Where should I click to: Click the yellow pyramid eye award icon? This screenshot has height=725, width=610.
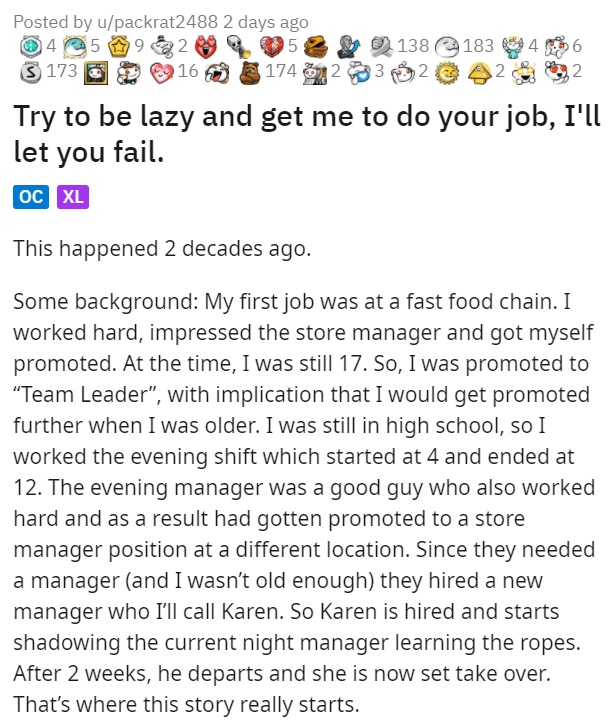coord(480,73)
